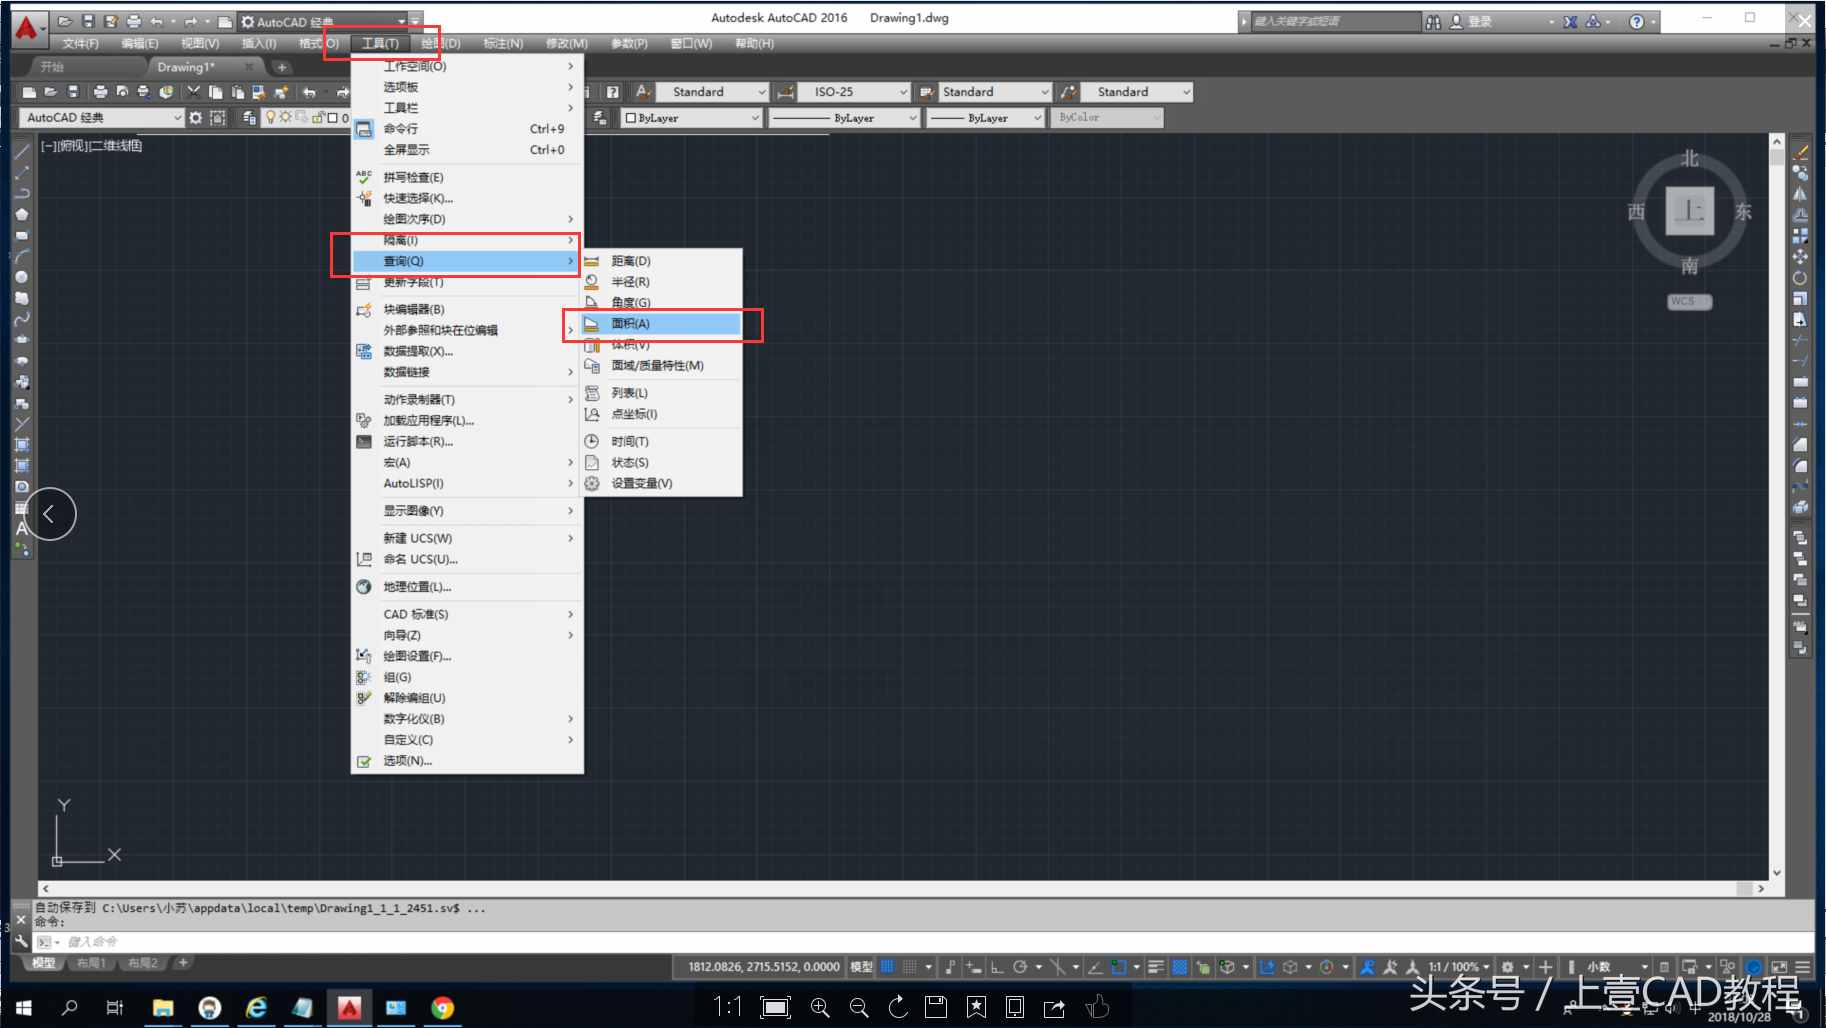Screen dimensions: 1826x1028
Task: Toggle transparency display in status bar
Action: pyautogui.click(x=1180, y=967)
